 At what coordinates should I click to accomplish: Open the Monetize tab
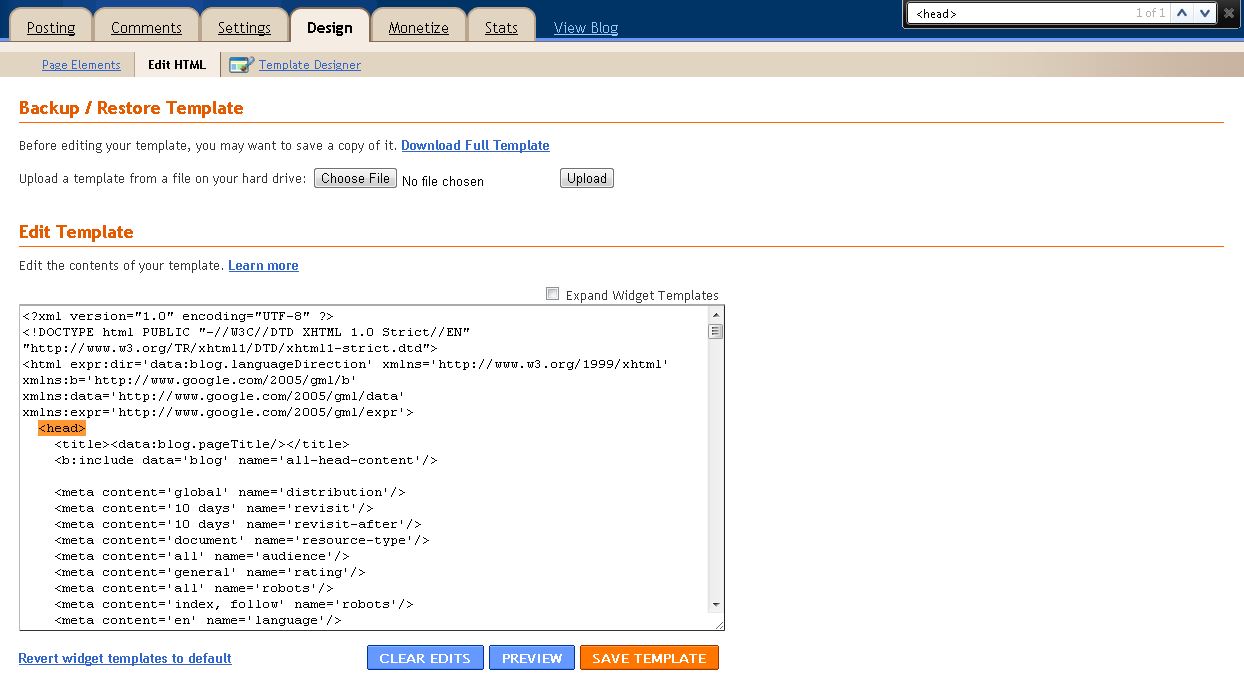[418, 27]
